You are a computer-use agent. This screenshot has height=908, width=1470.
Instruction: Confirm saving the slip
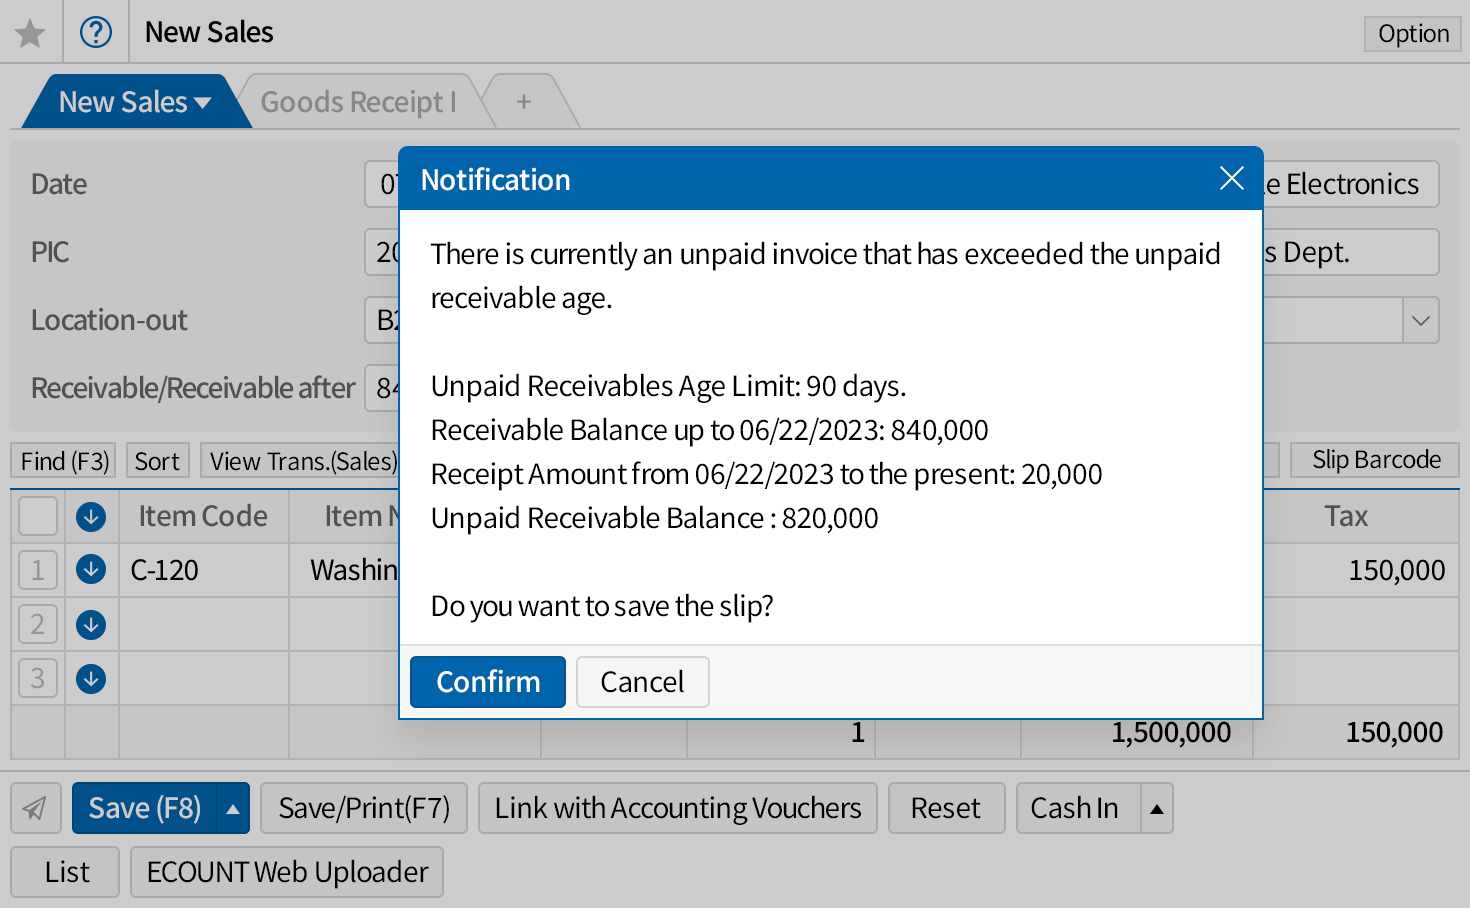tap(487, 682)
